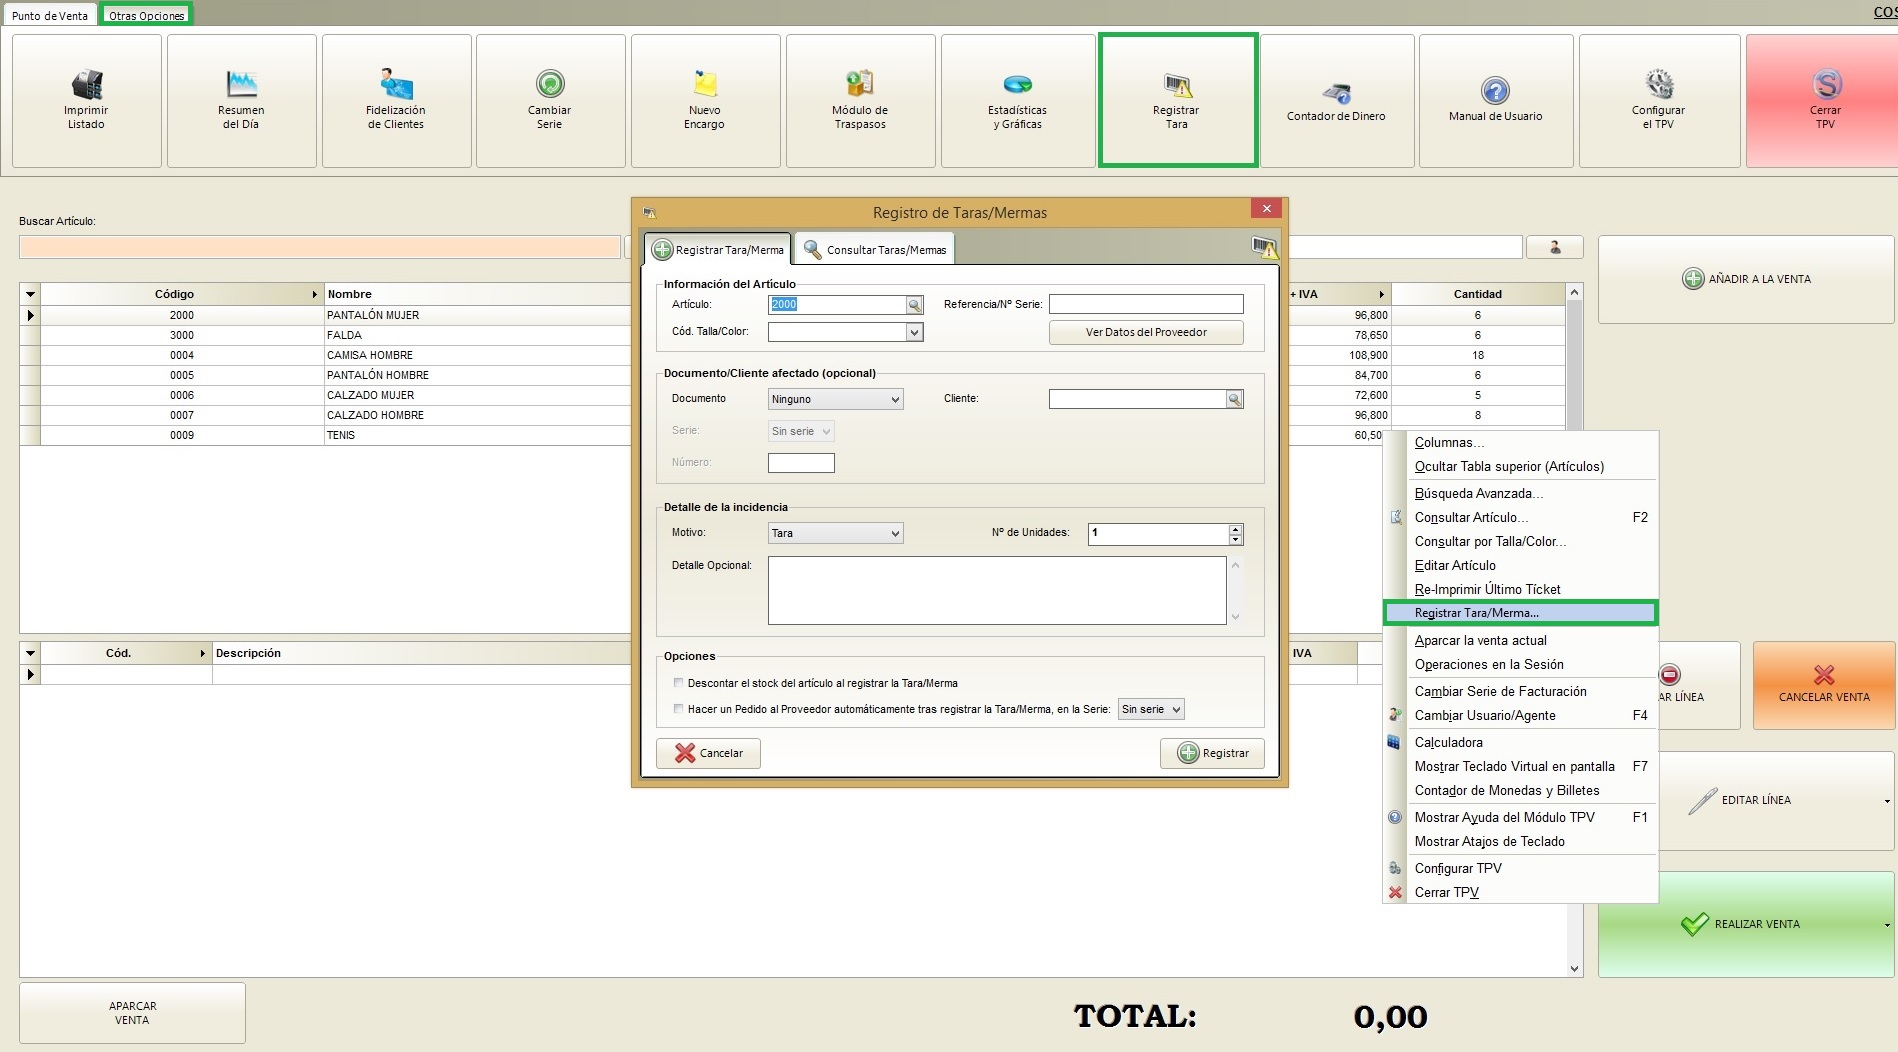Screen dimensions: 1898x1052
Task: Click articles table scrollbar up arrow
Action: pyautogui.click(x=1575, y=293)
